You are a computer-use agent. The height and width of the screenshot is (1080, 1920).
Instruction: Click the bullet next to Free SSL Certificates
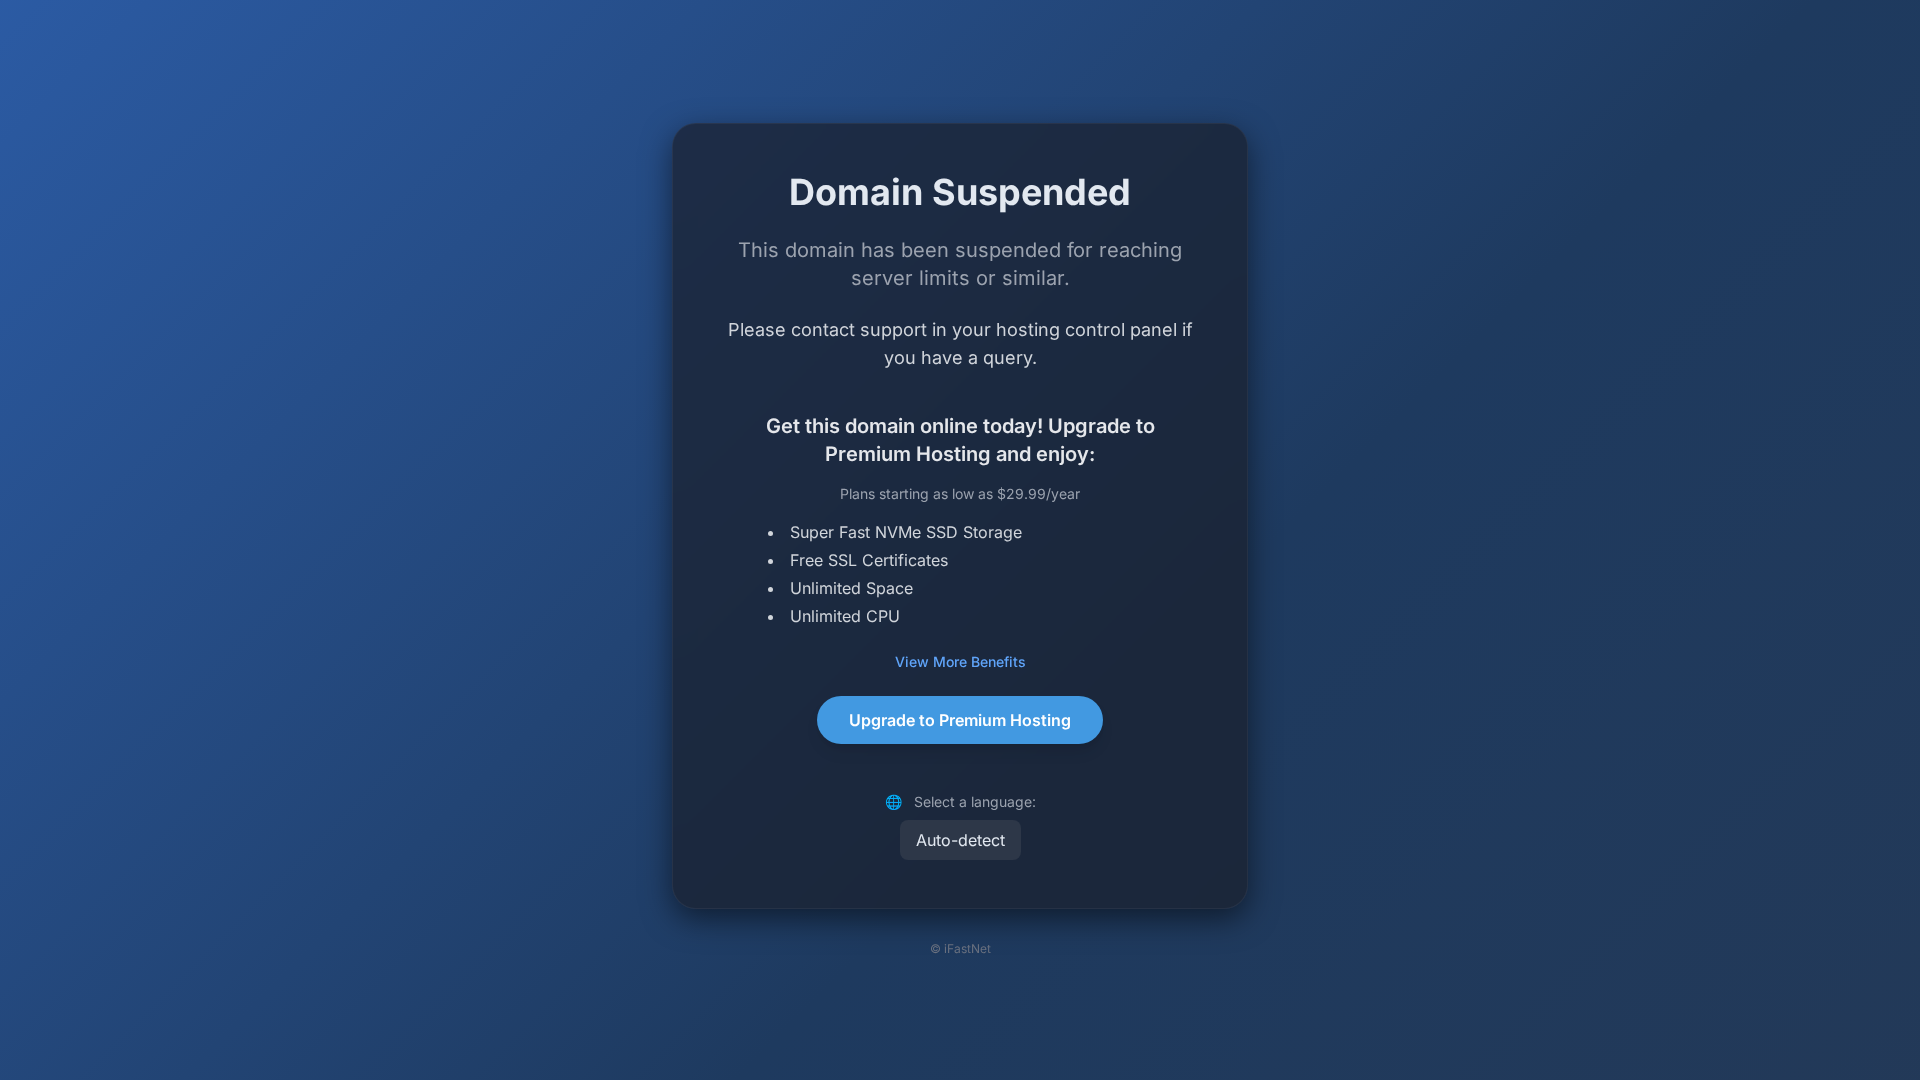point(771,561)
